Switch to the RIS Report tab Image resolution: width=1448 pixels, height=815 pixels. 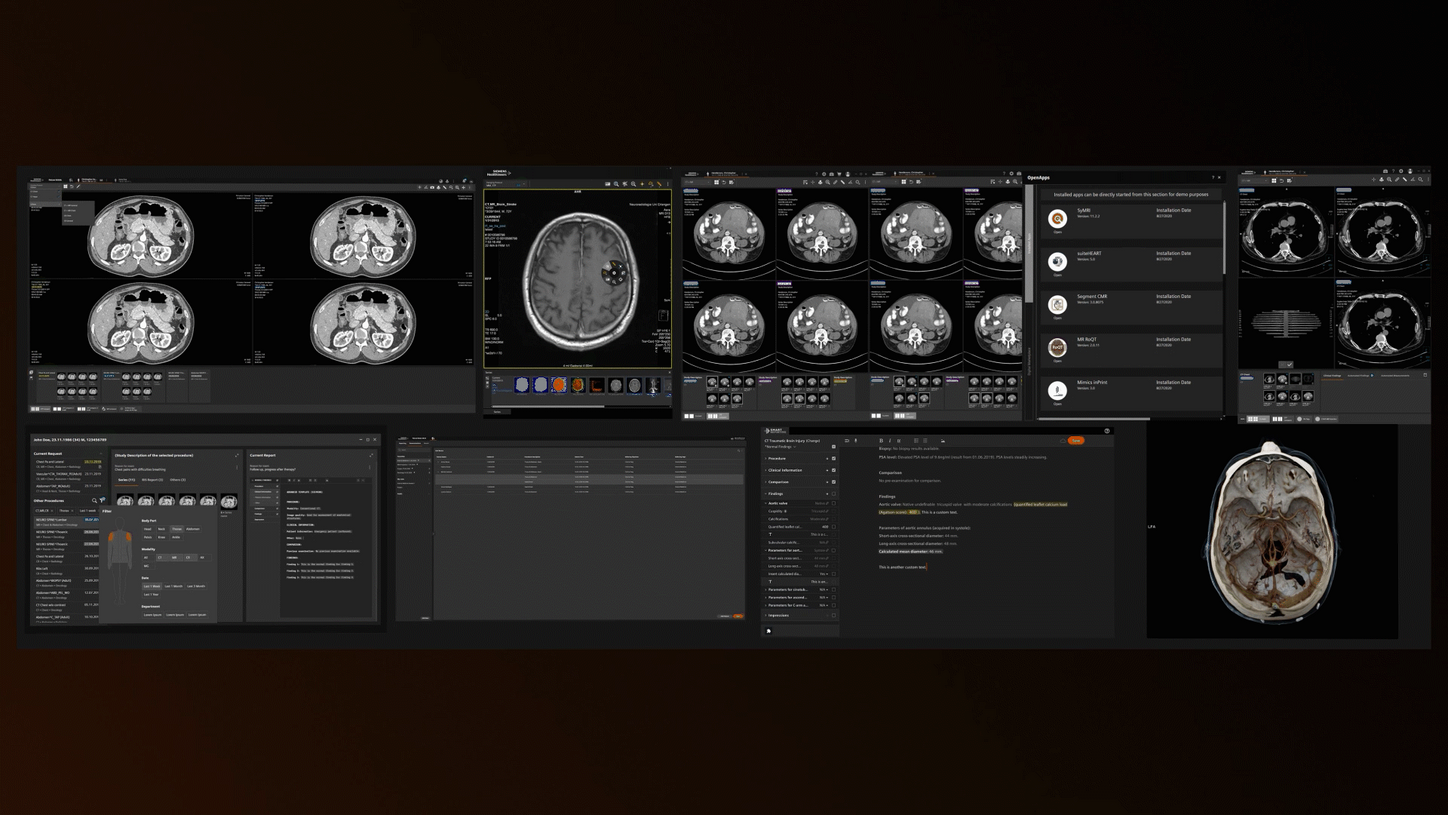[152, 479]
